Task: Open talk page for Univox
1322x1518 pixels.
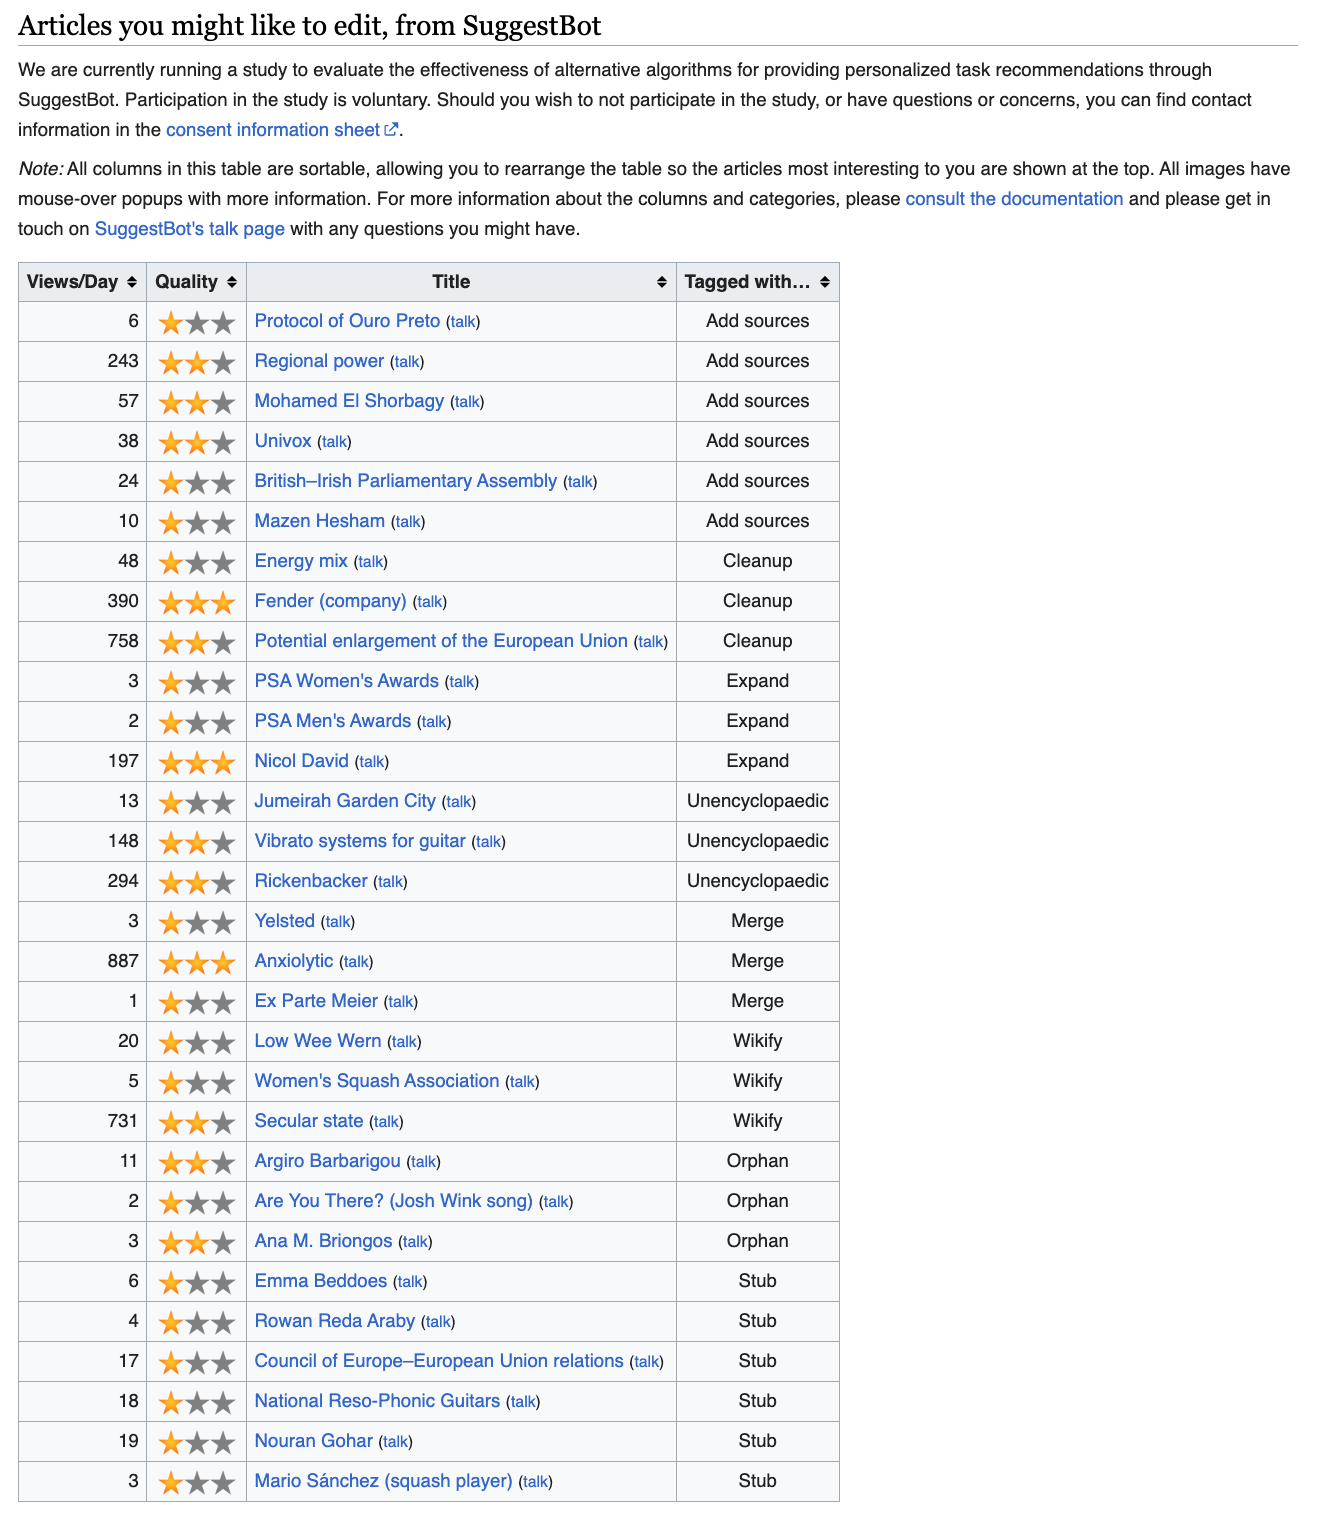Action: (x=335, y=442)
